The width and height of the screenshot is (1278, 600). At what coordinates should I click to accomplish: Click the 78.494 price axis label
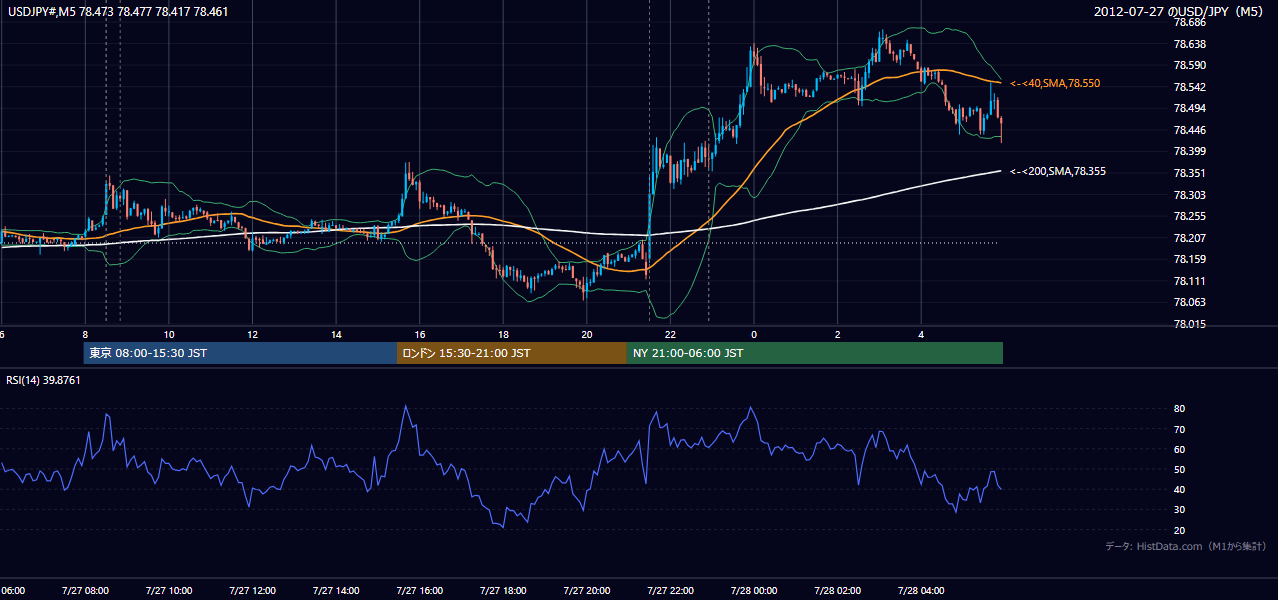click(x=1190, y=108)
